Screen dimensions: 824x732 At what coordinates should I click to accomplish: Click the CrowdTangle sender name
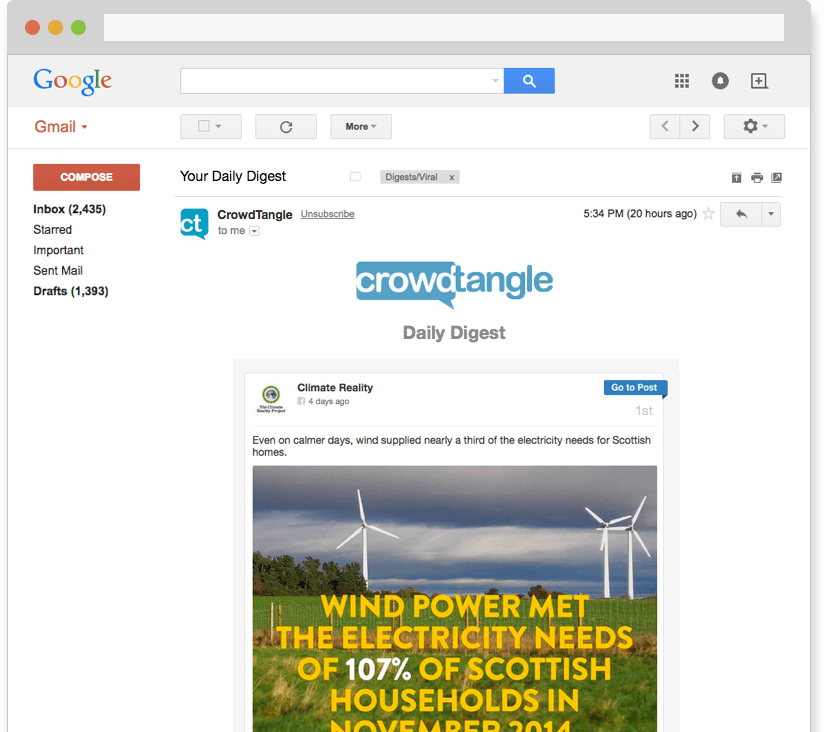255,215
